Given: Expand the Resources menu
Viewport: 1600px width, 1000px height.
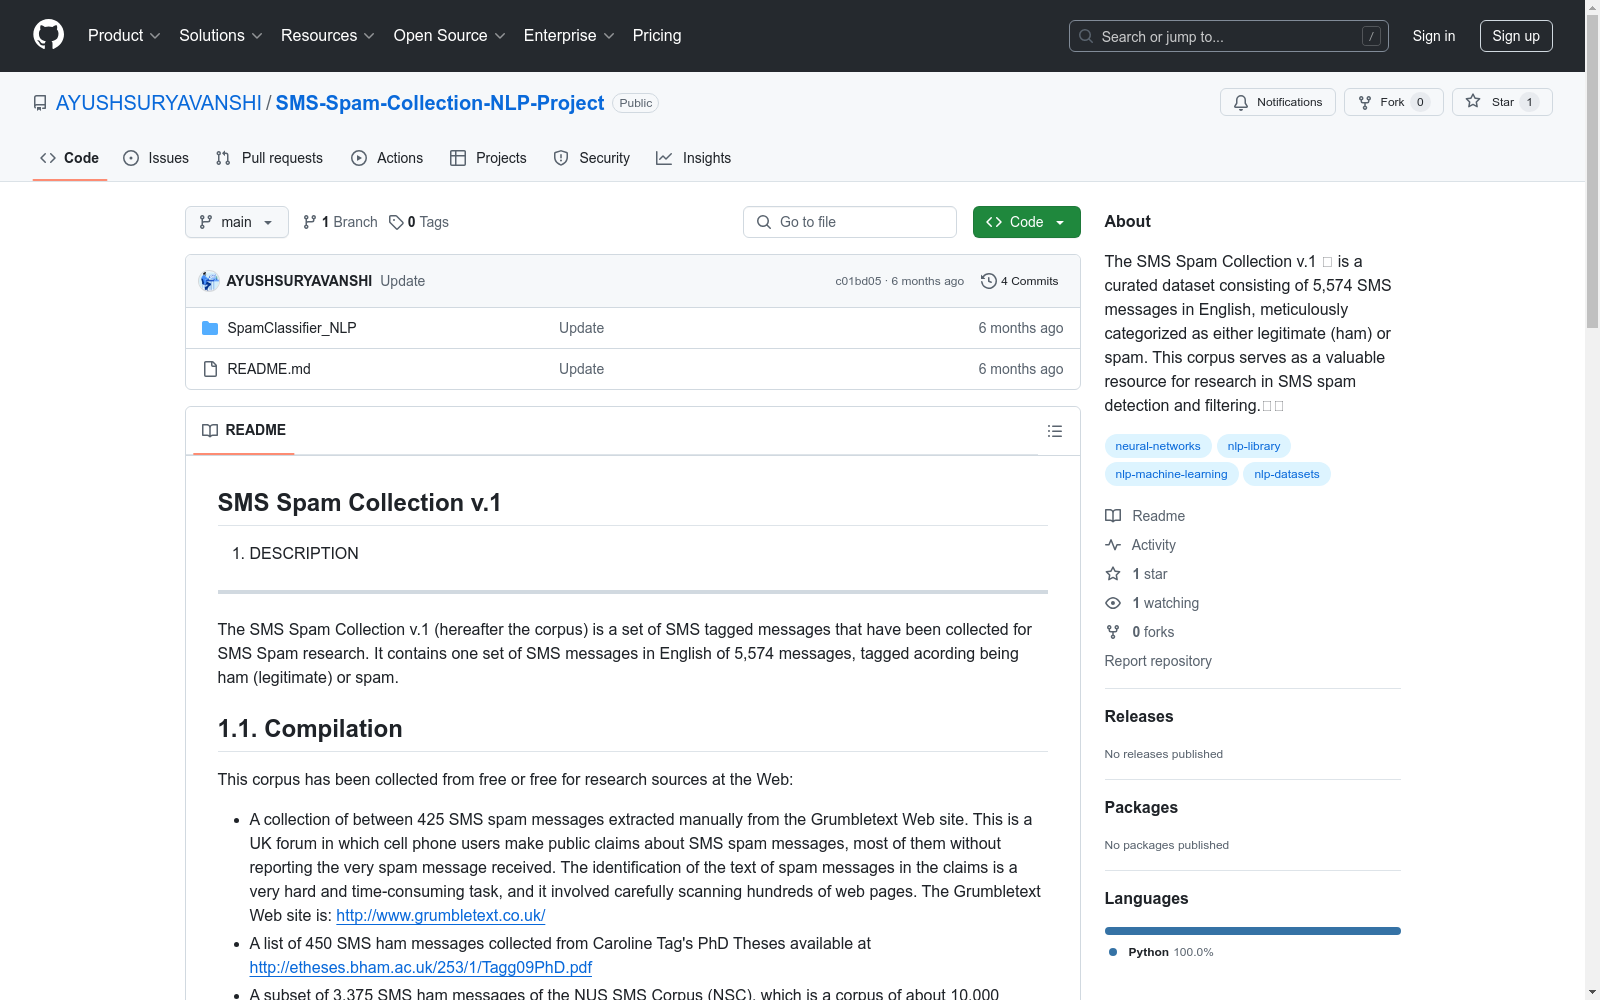Looking at the screenshot, I should tap(328, 35).
